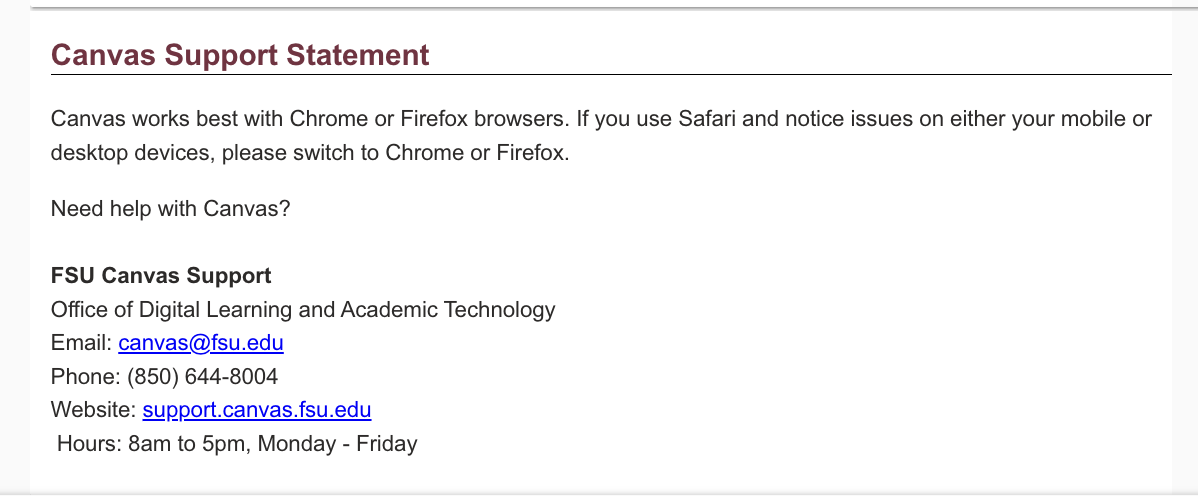
Task: Click the Email: label
Action: pos(81,343)
